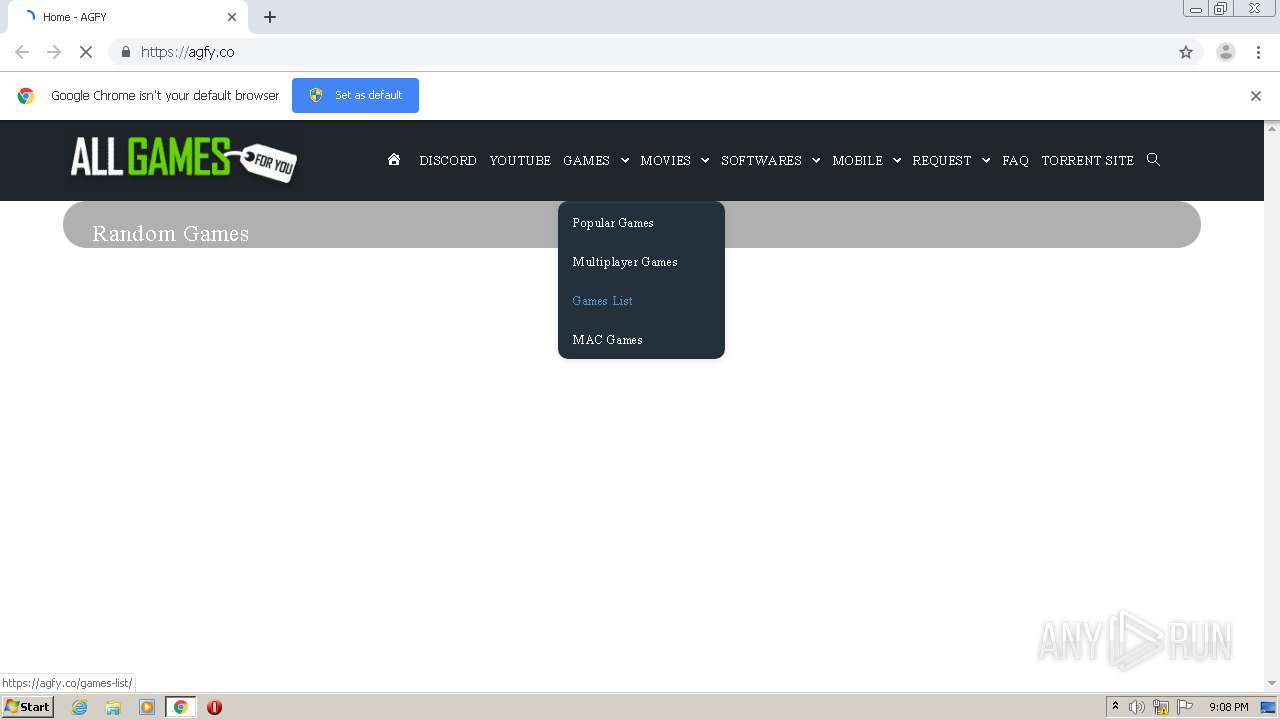Click the SOFTWARES menu label
The height and width of the screenshot is (720, 1280).
tap(761, 160)
